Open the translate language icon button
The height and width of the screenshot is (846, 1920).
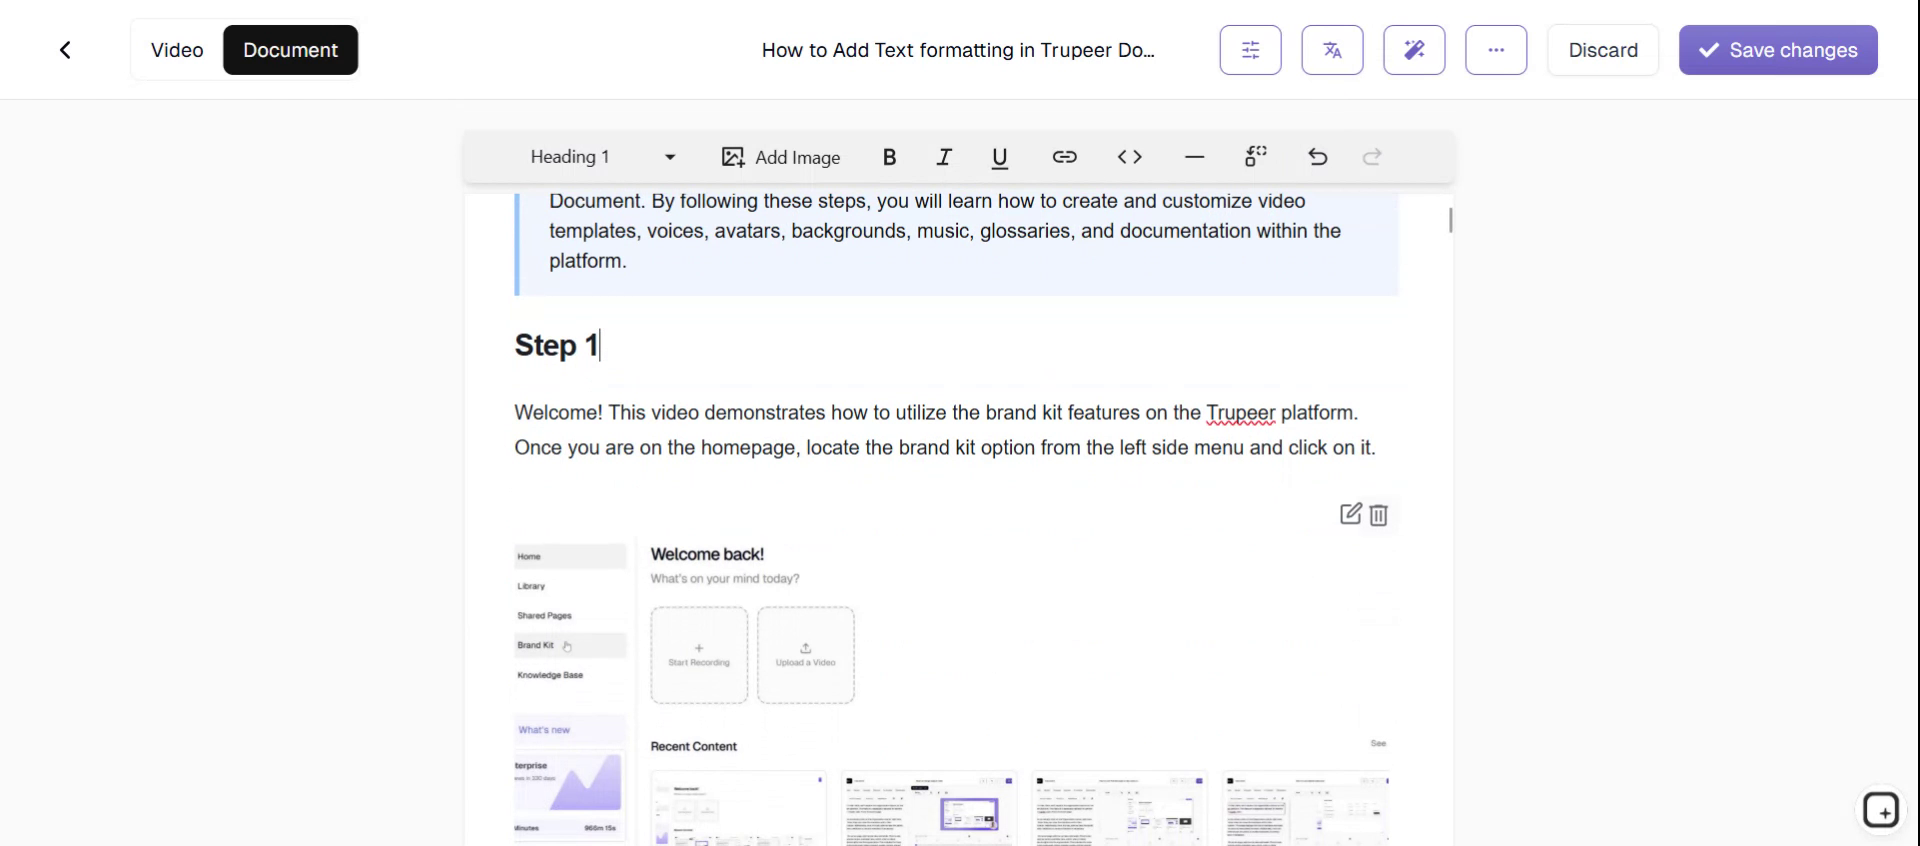coord(1332,50)
